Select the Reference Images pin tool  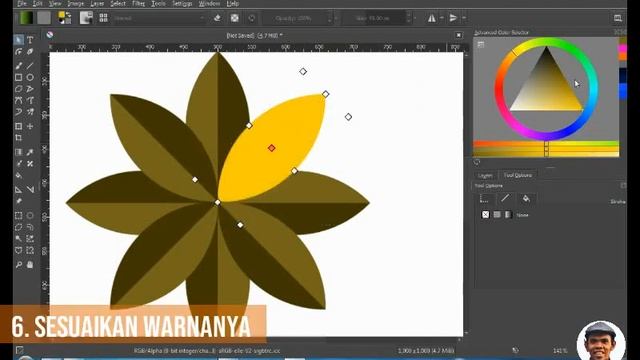point(19,201)
